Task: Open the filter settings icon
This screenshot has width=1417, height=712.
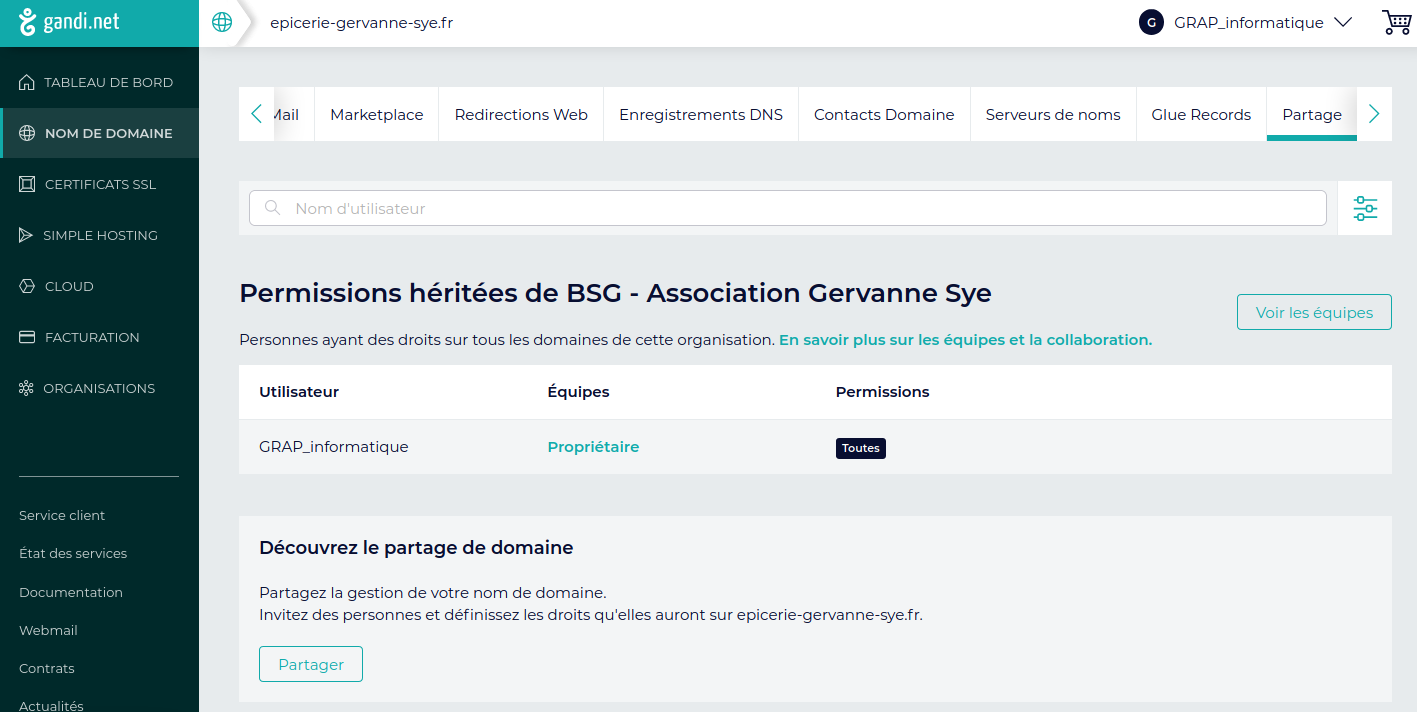Action: [1365, 208]
